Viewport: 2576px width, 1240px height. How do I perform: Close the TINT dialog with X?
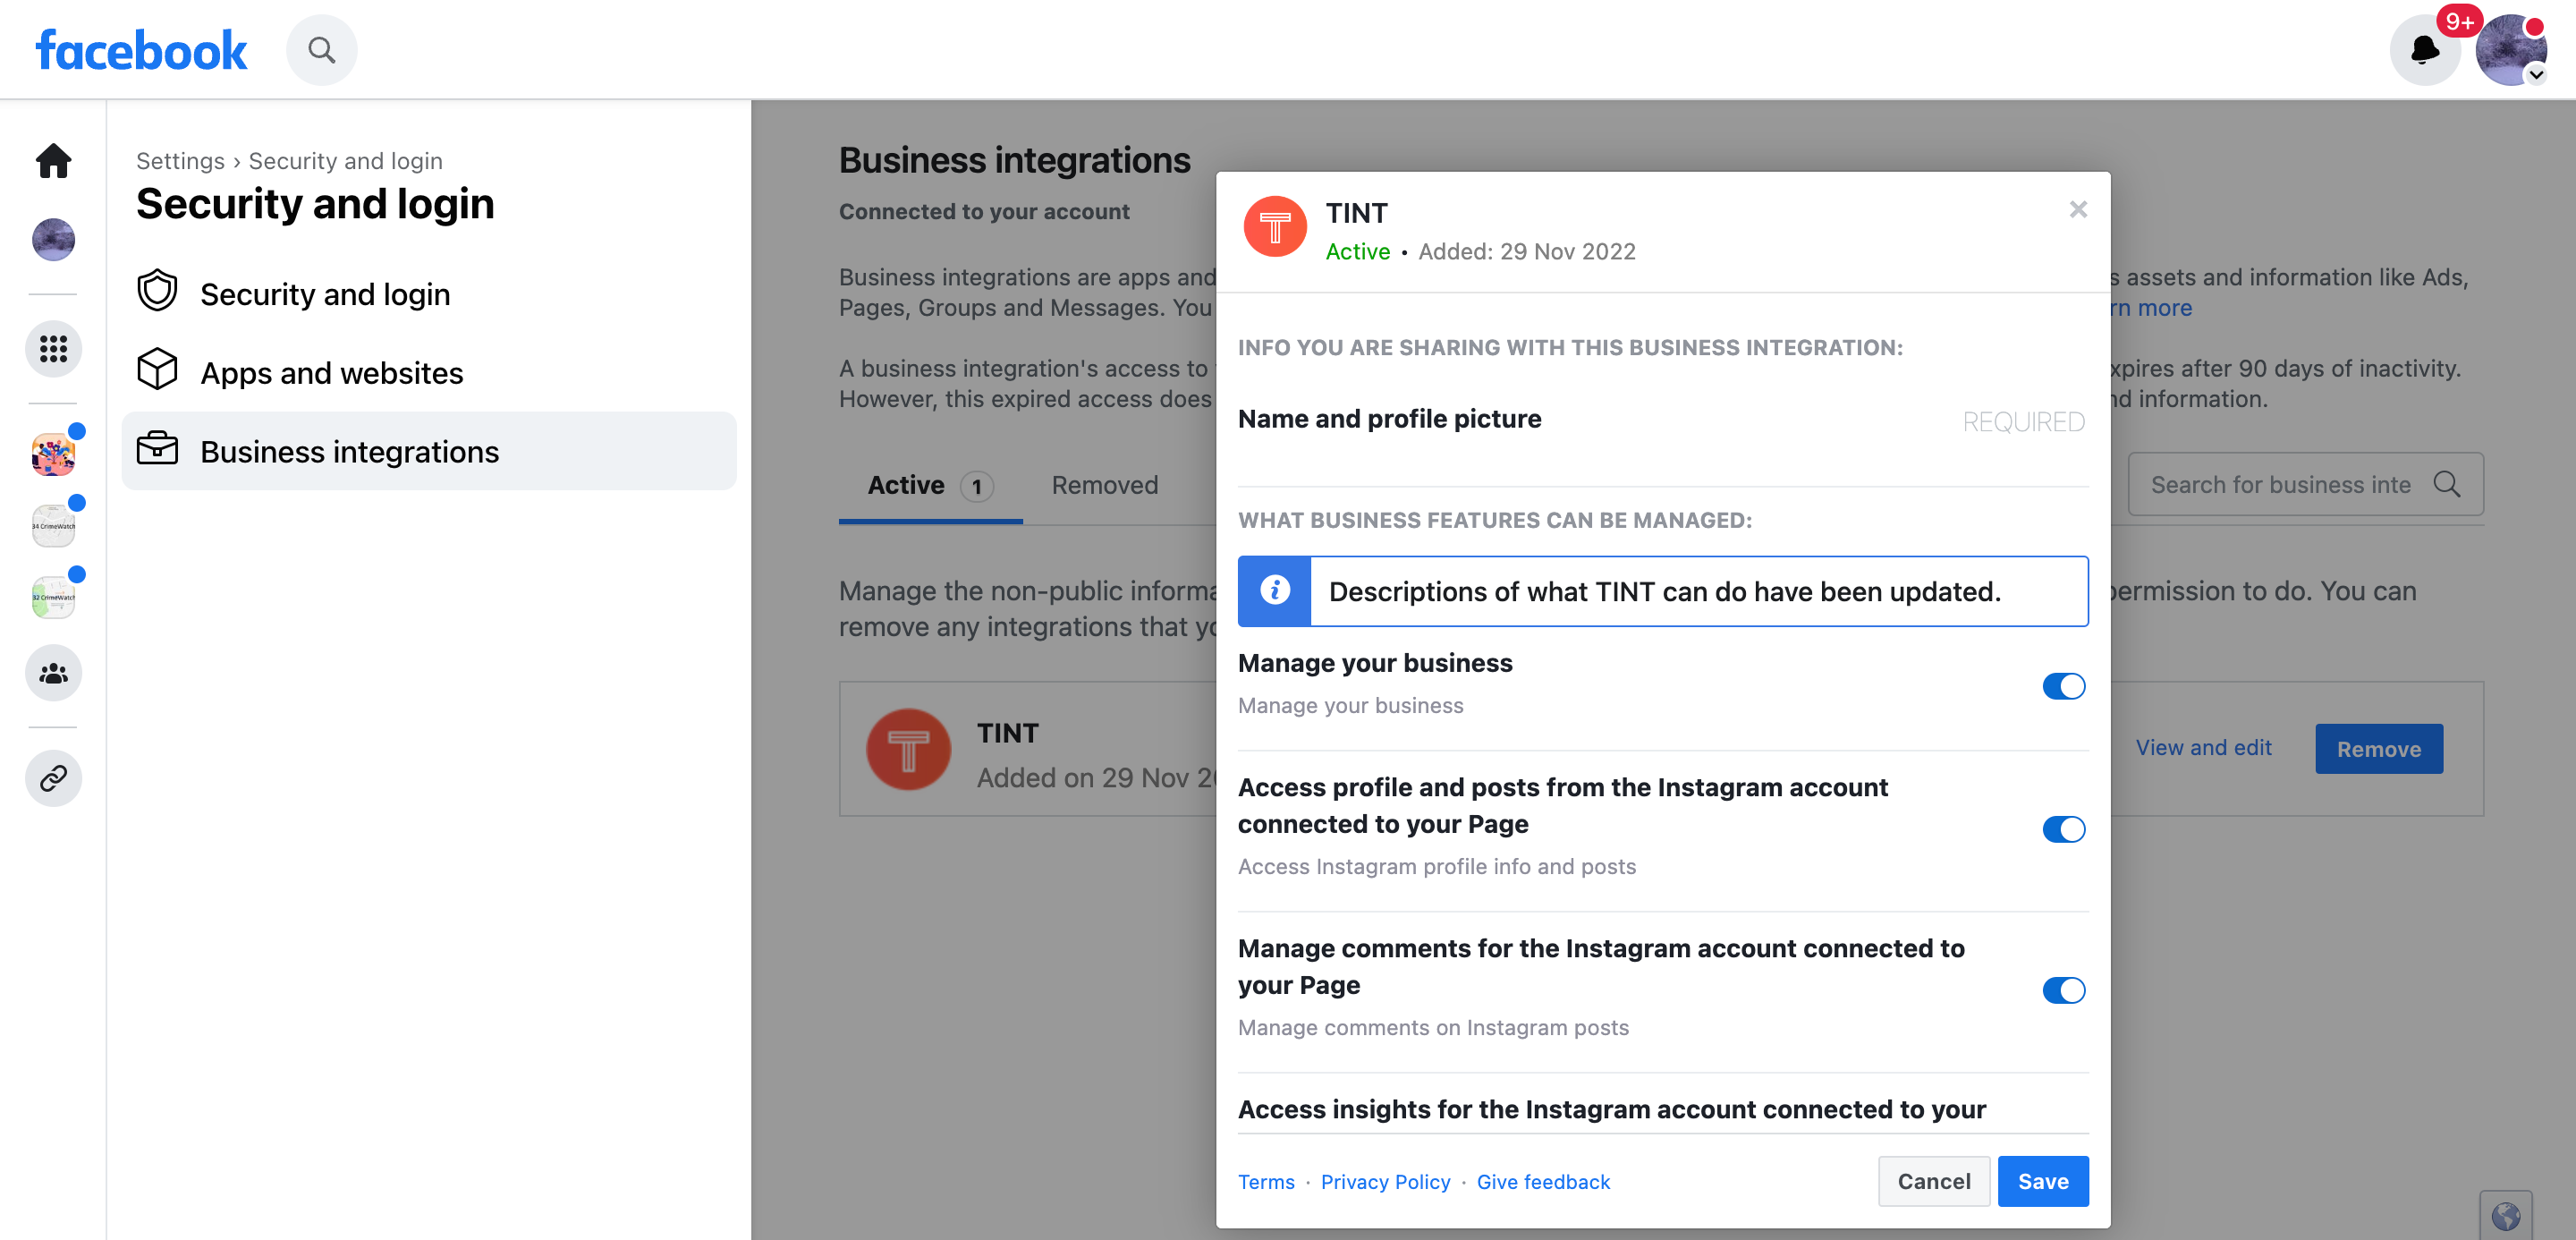[x=2078, y=209]
